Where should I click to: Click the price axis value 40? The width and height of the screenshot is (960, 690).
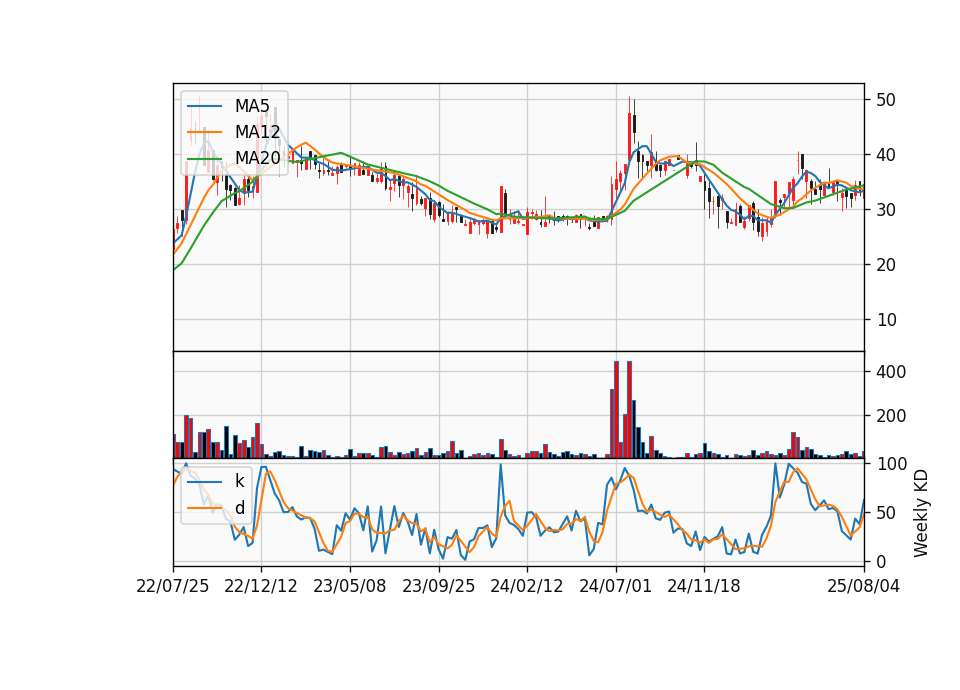886,156
